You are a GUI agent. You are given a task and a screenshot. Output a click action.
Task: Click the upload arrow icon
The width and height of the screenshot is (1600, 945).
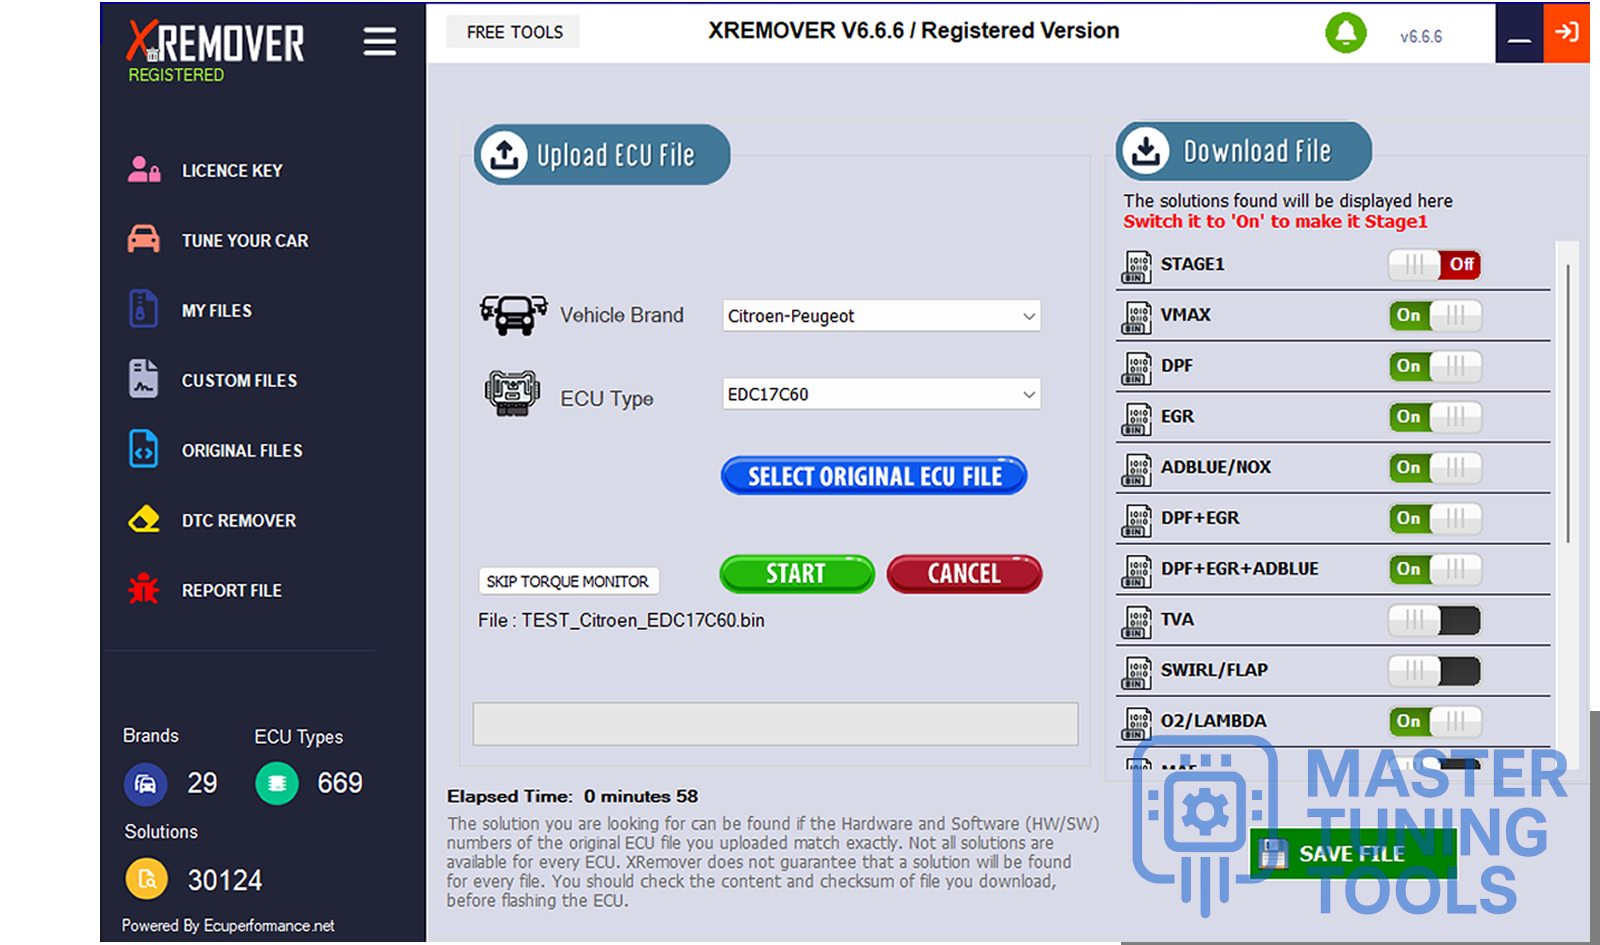tap(504, 154)
